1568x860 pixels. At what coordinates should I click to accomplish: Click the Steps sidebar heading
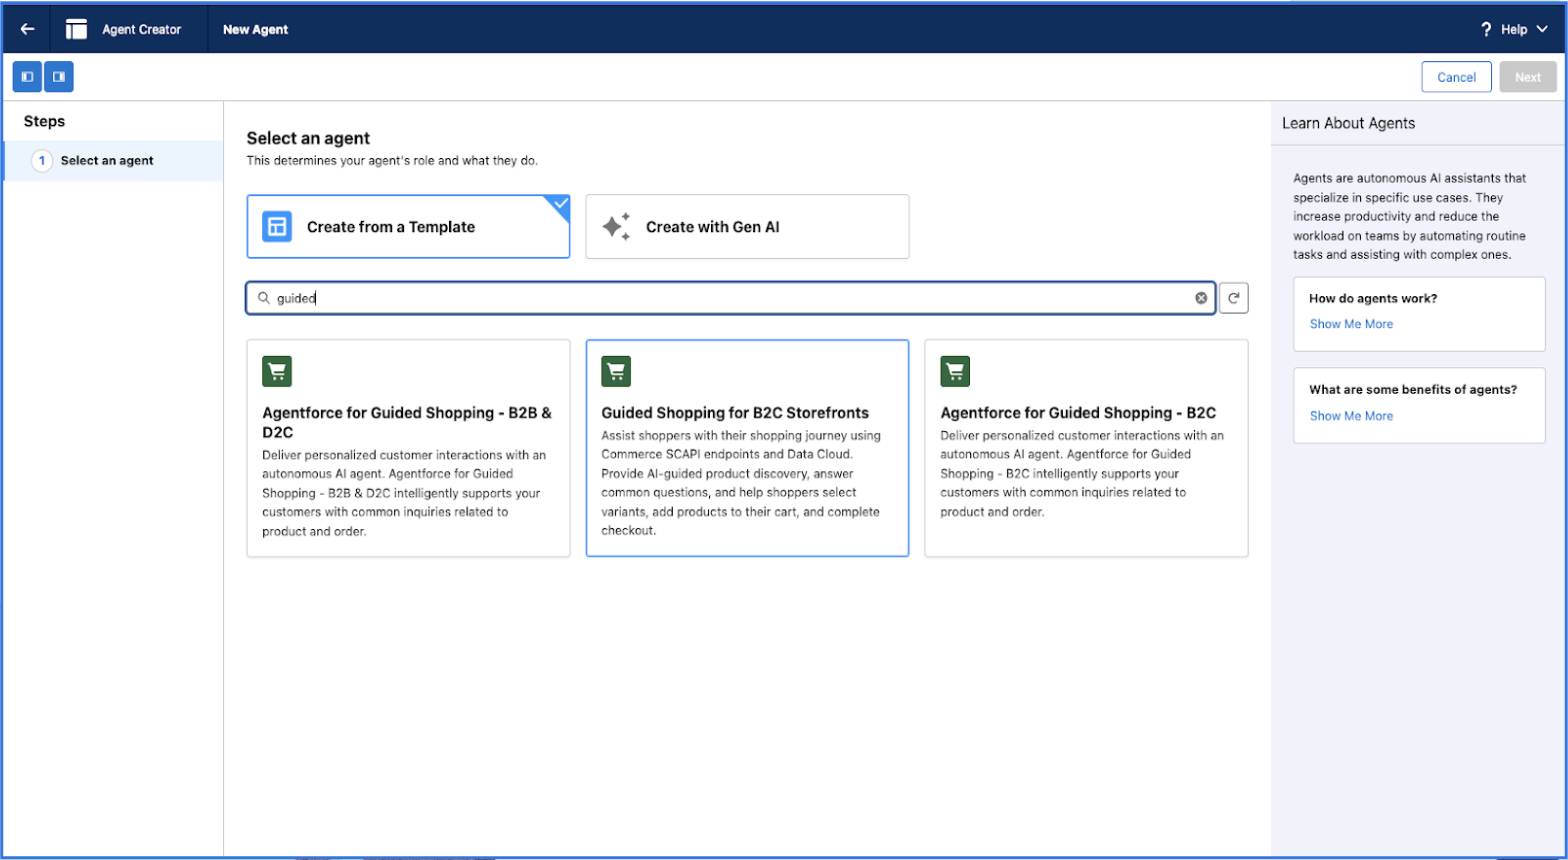tap(44, 121)
